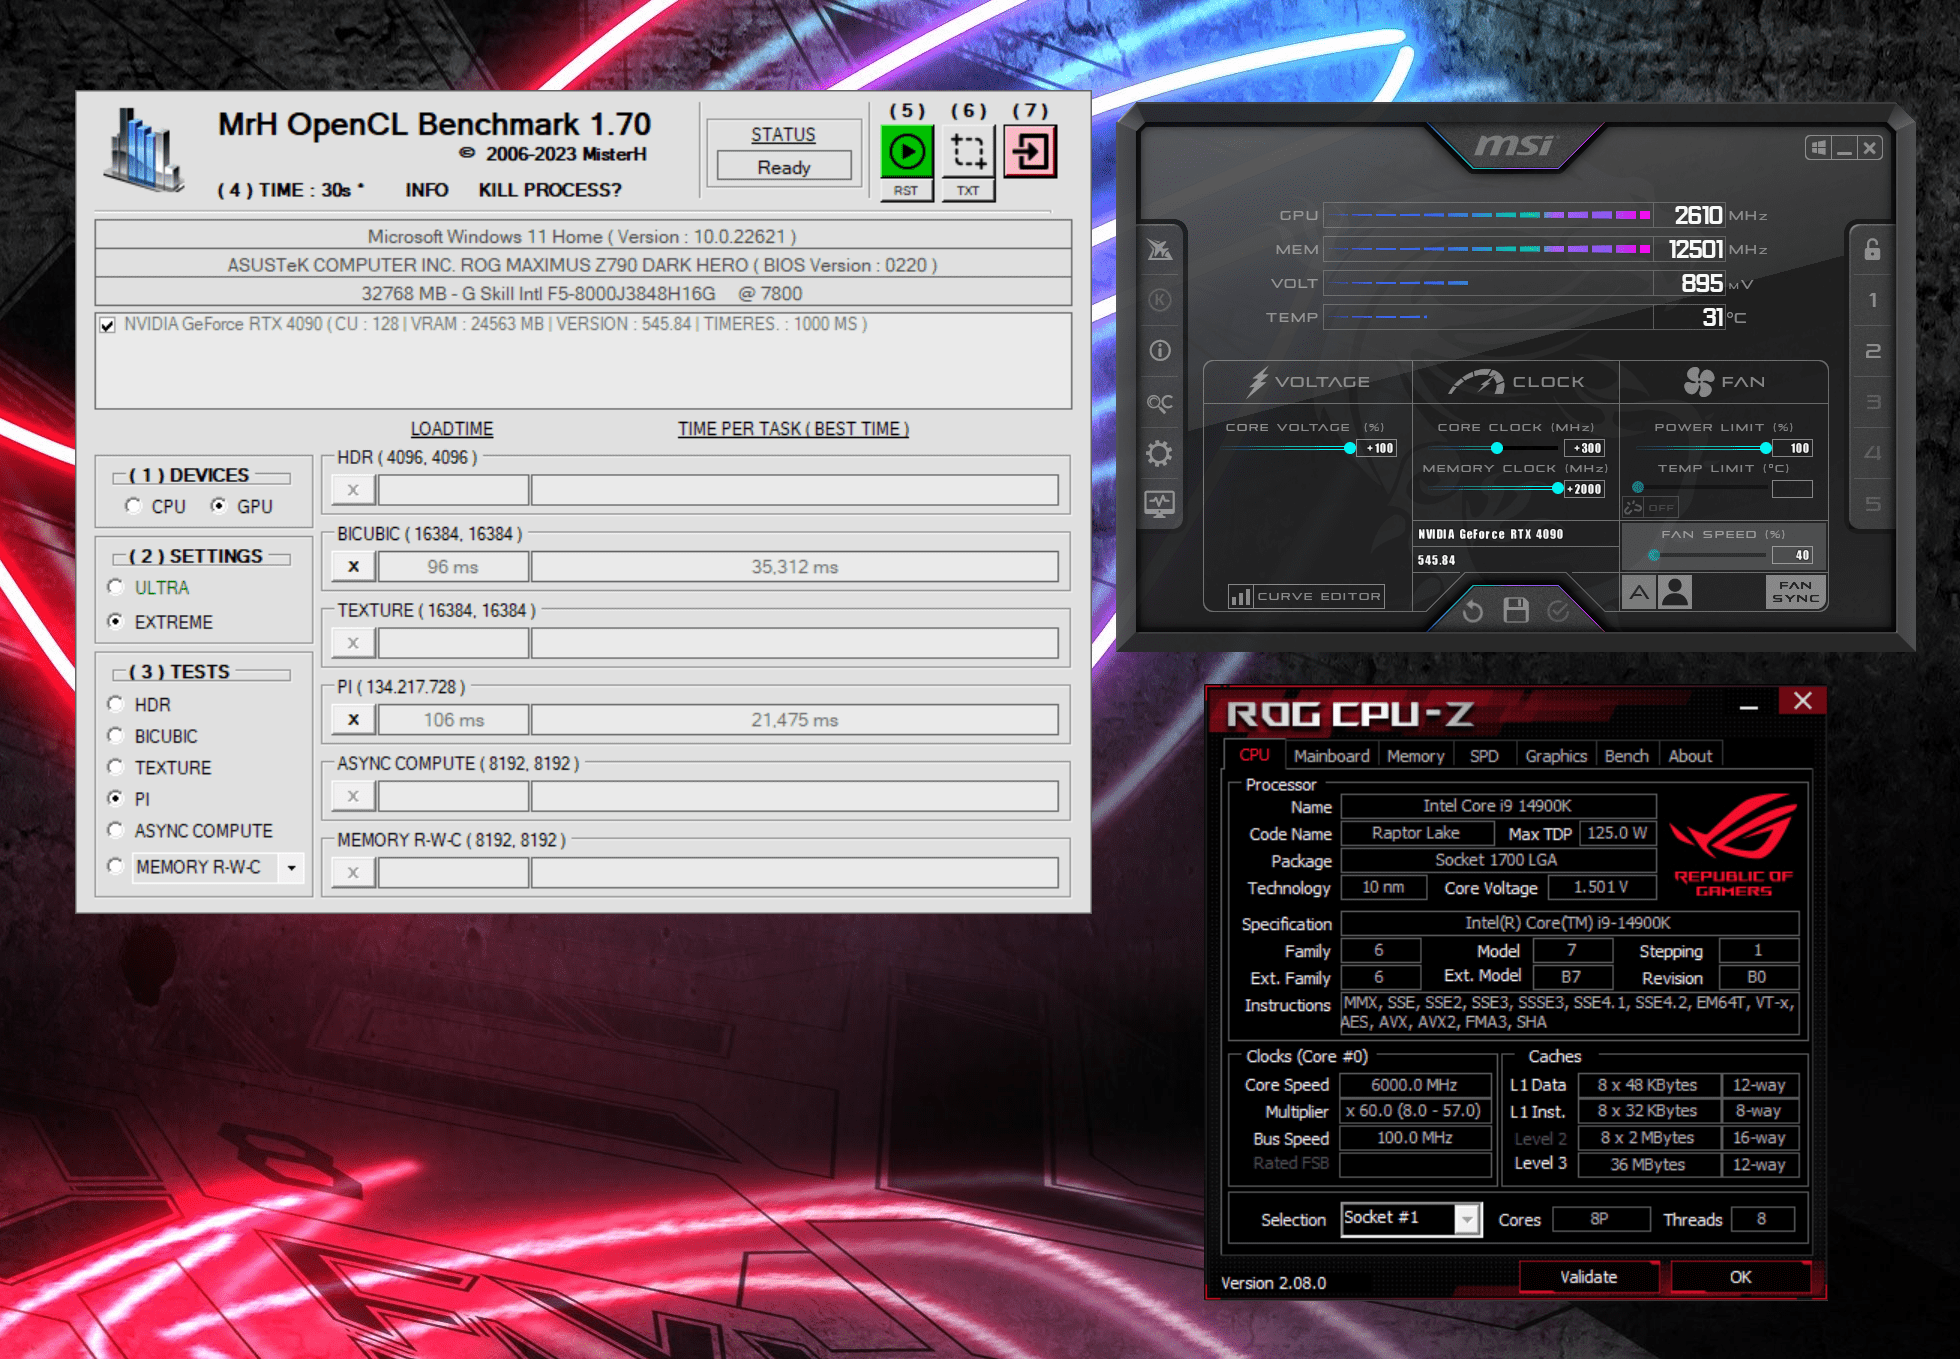Click the reset arrow icon in Afterburner
Screen dimensions: 1960x1359
[1472, 610]
